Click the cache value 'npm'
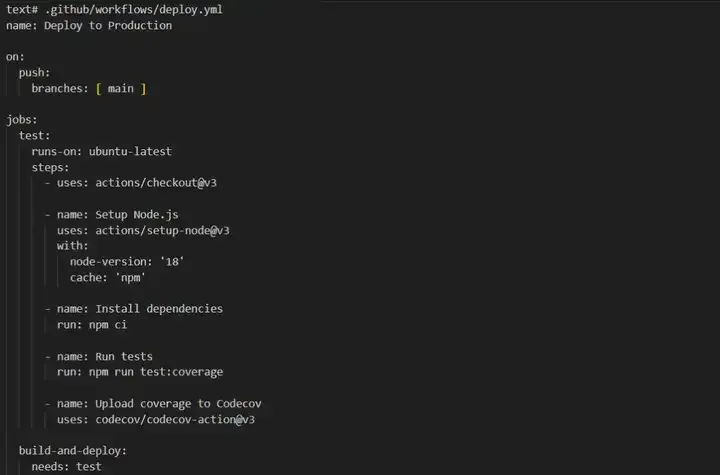 point(130,277)
